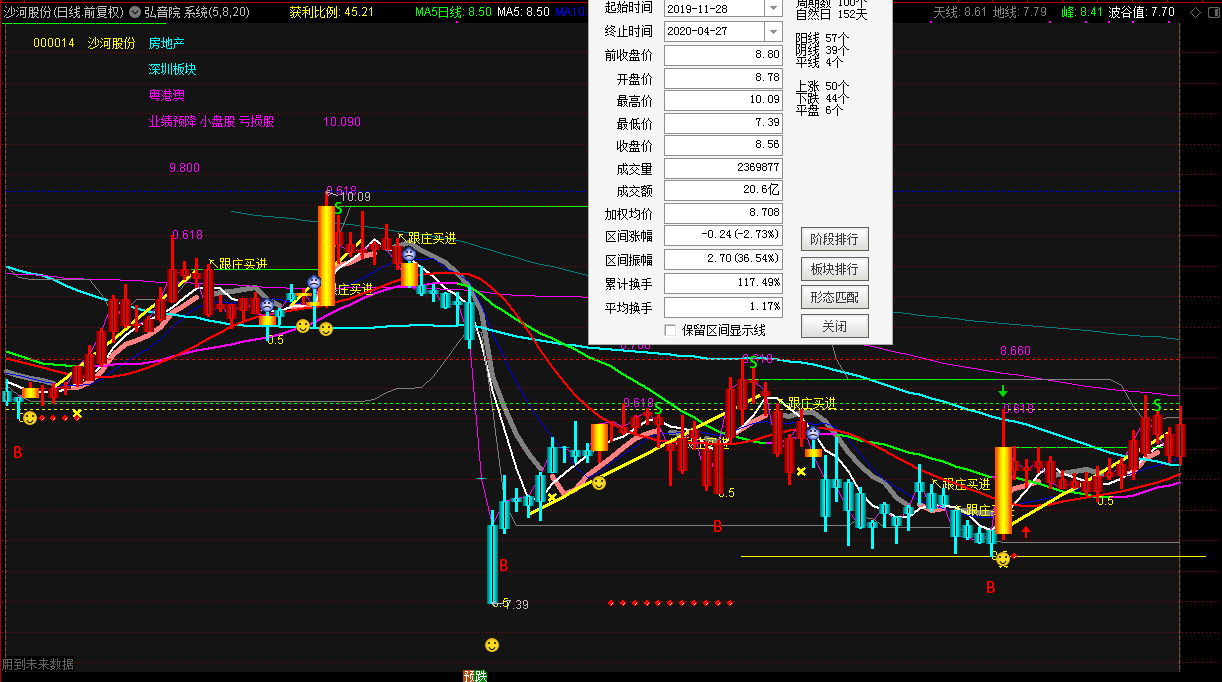Click the red B marker next to the 7.39 low candle
This screenshot has height=682, width=1222.
503,565
